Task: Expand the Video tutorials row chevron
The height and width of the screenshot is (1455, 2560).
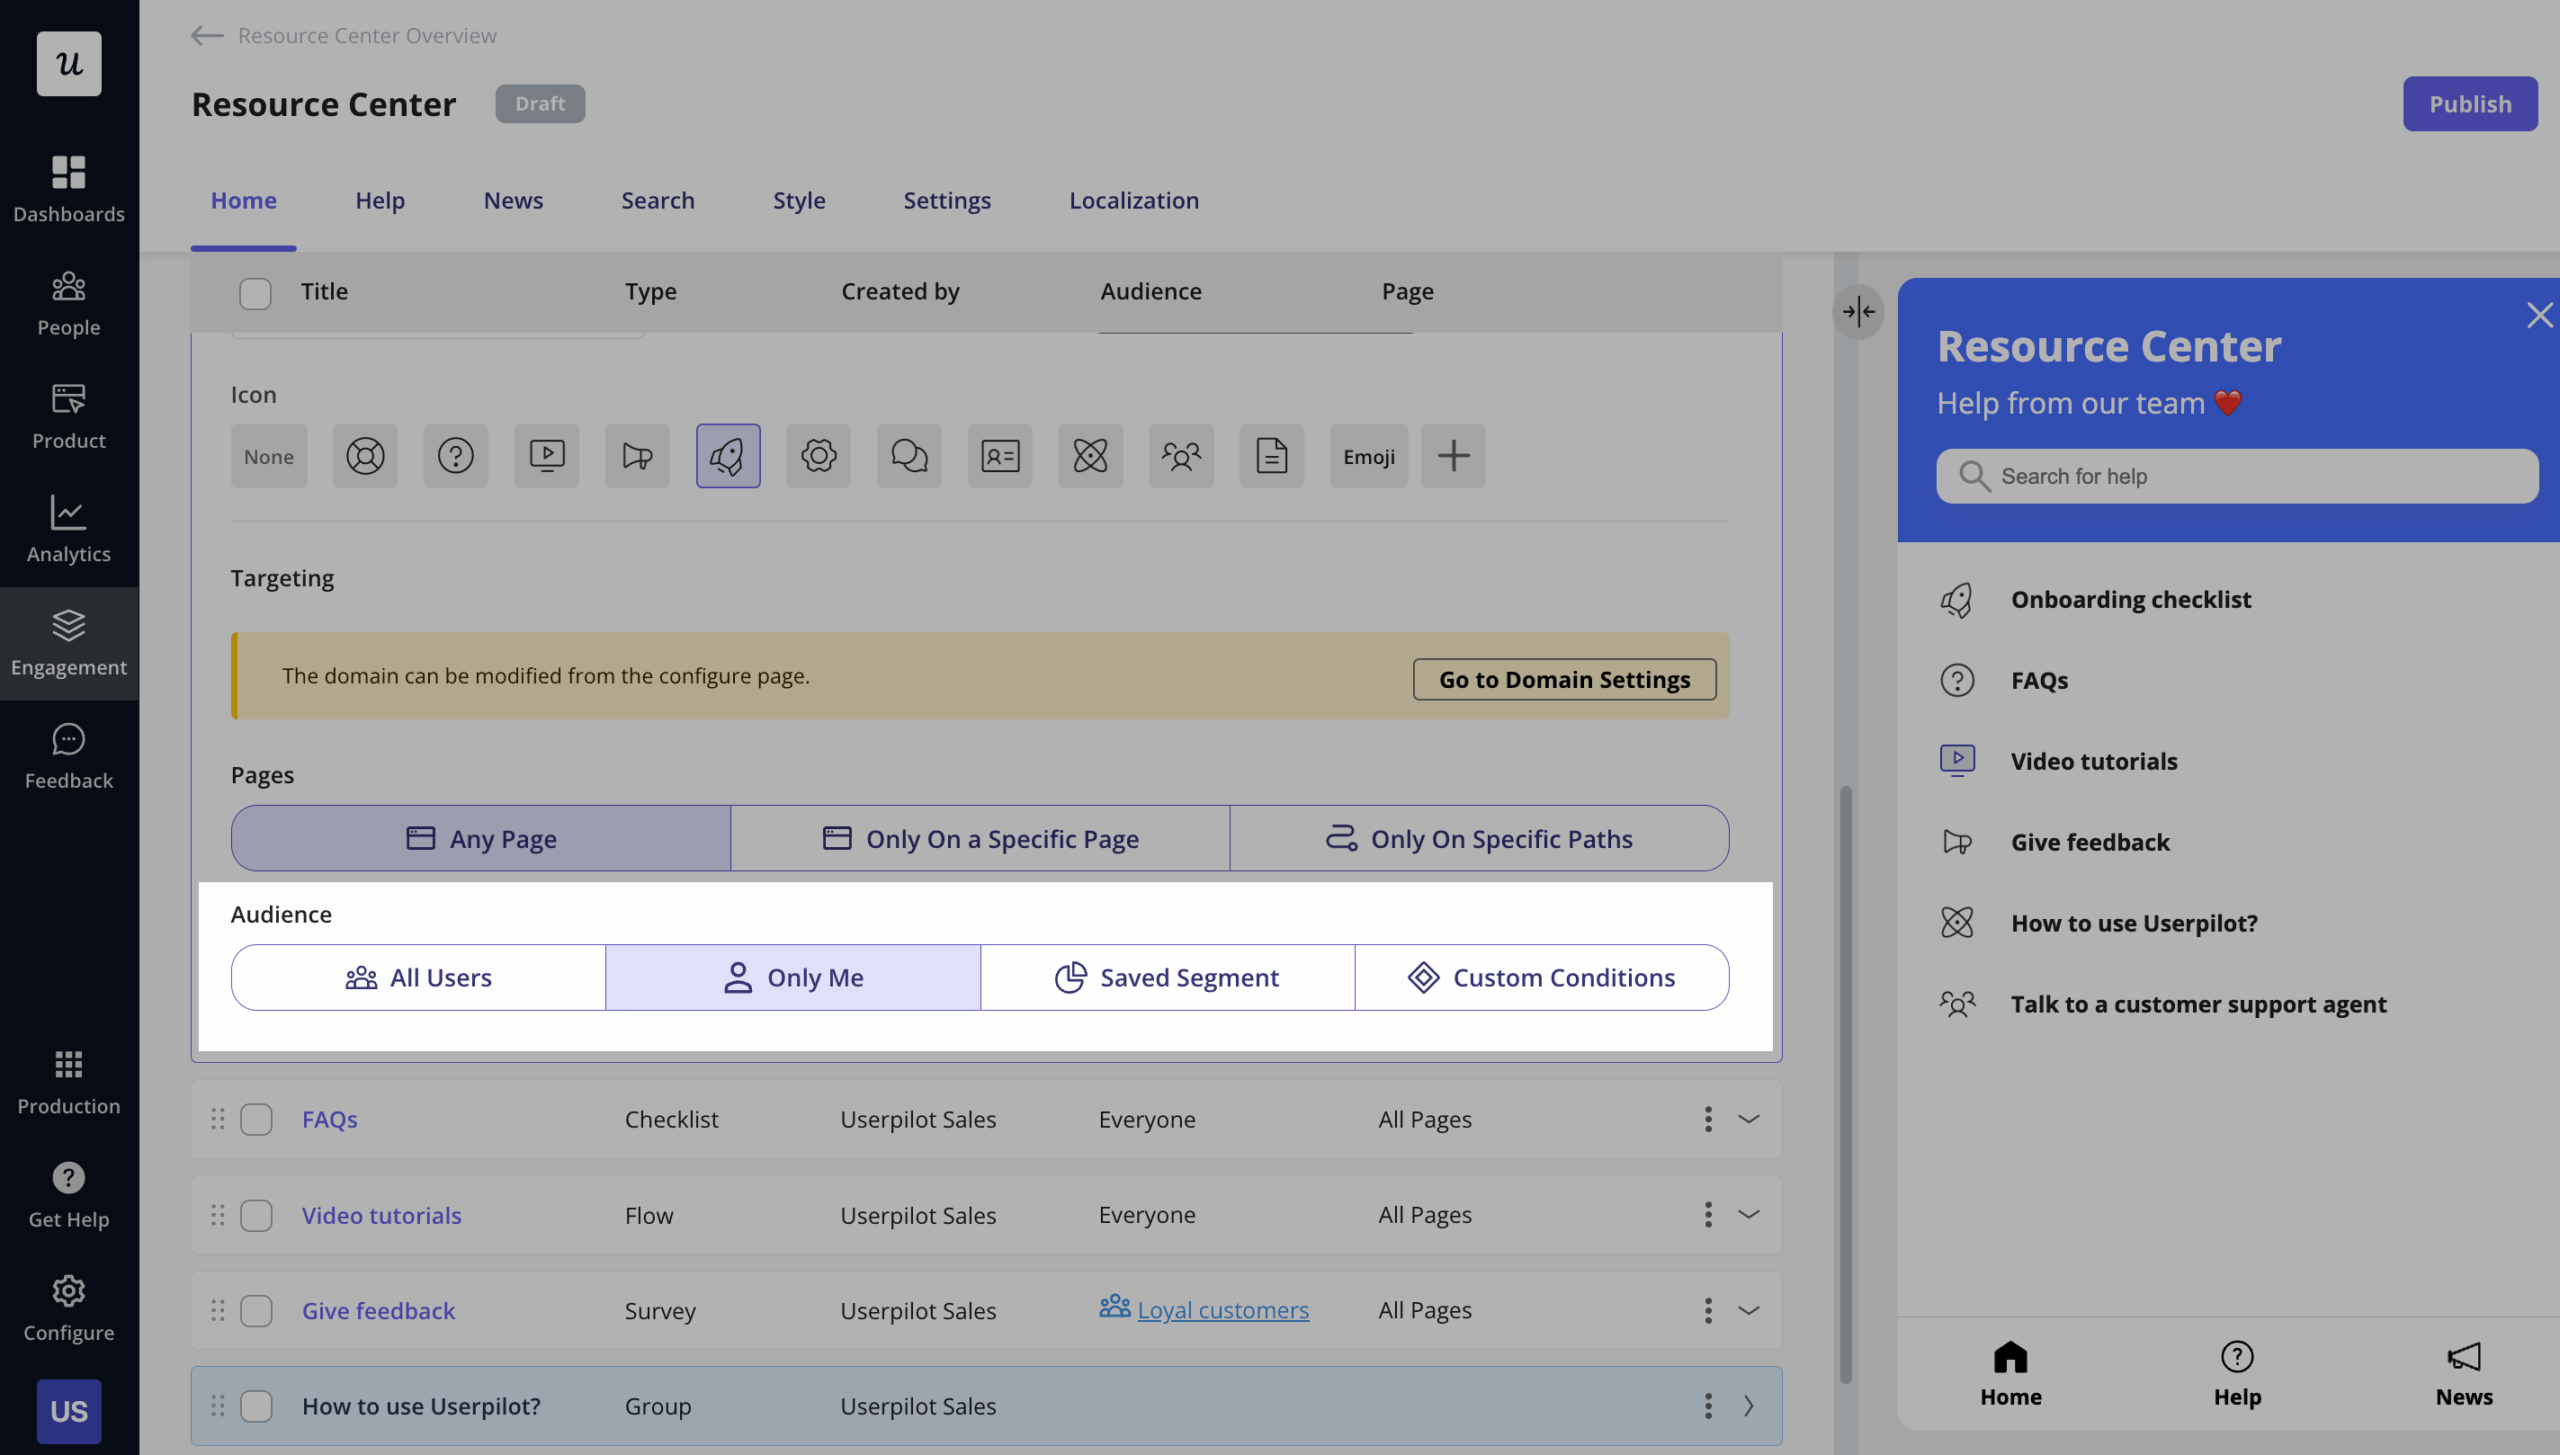Action: click(1750, 1214)
